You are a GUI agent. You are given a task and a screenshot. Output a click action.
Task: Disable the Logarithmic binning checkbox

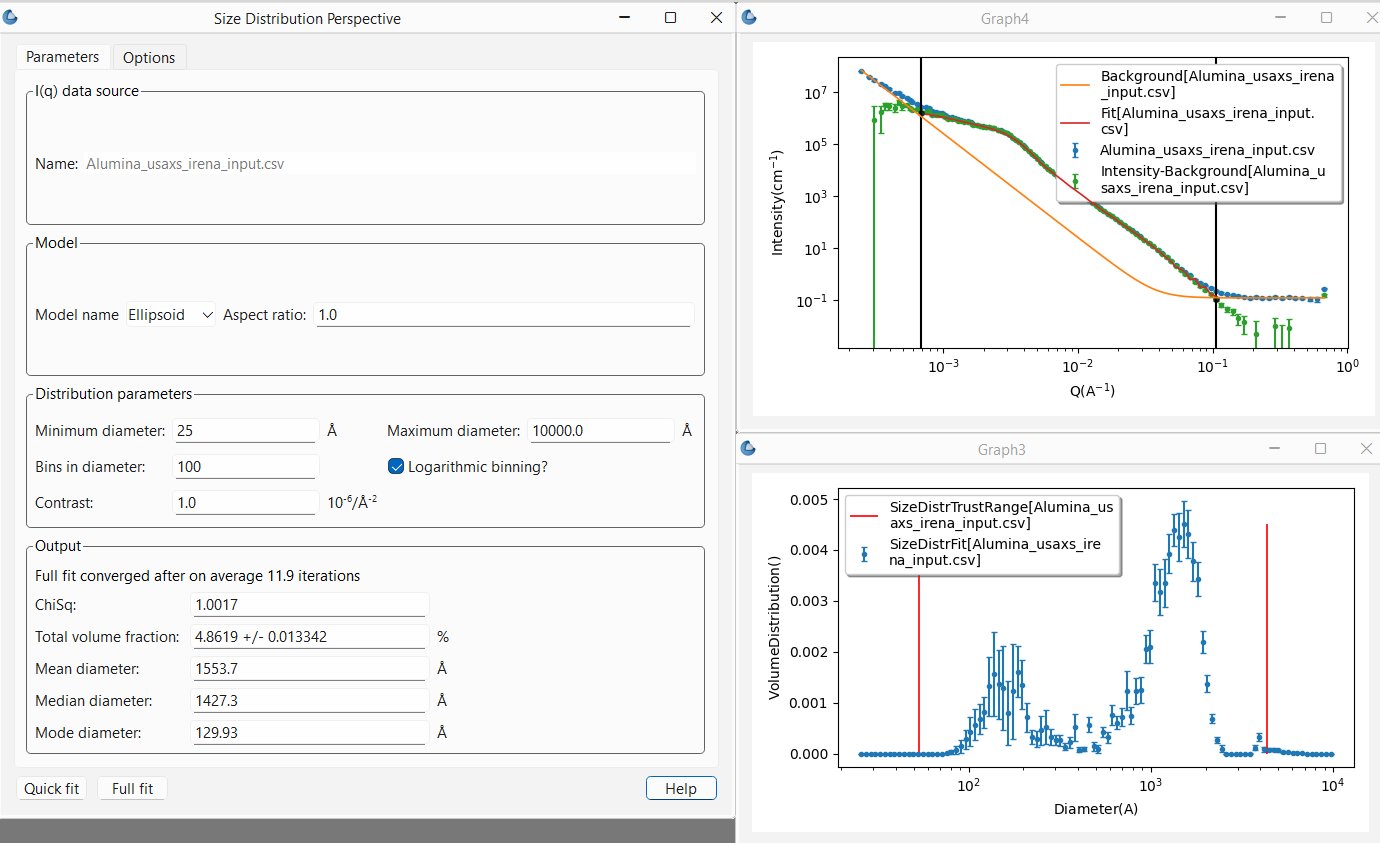click(396, 465)
